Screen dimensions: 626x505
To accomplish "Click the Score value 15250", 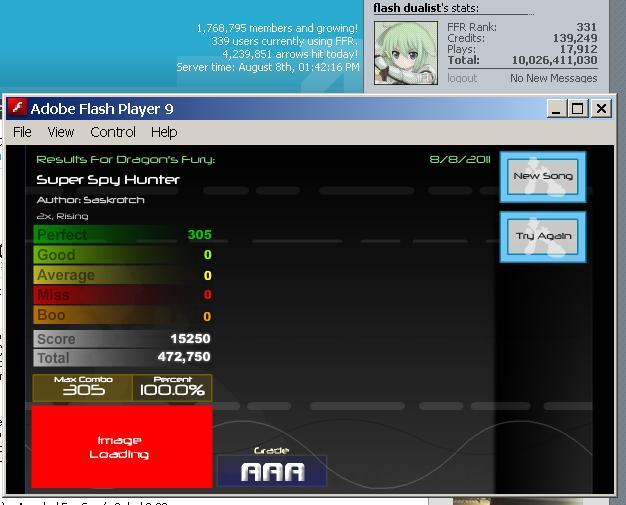I will pyautogui.click(x=190, y=339).
